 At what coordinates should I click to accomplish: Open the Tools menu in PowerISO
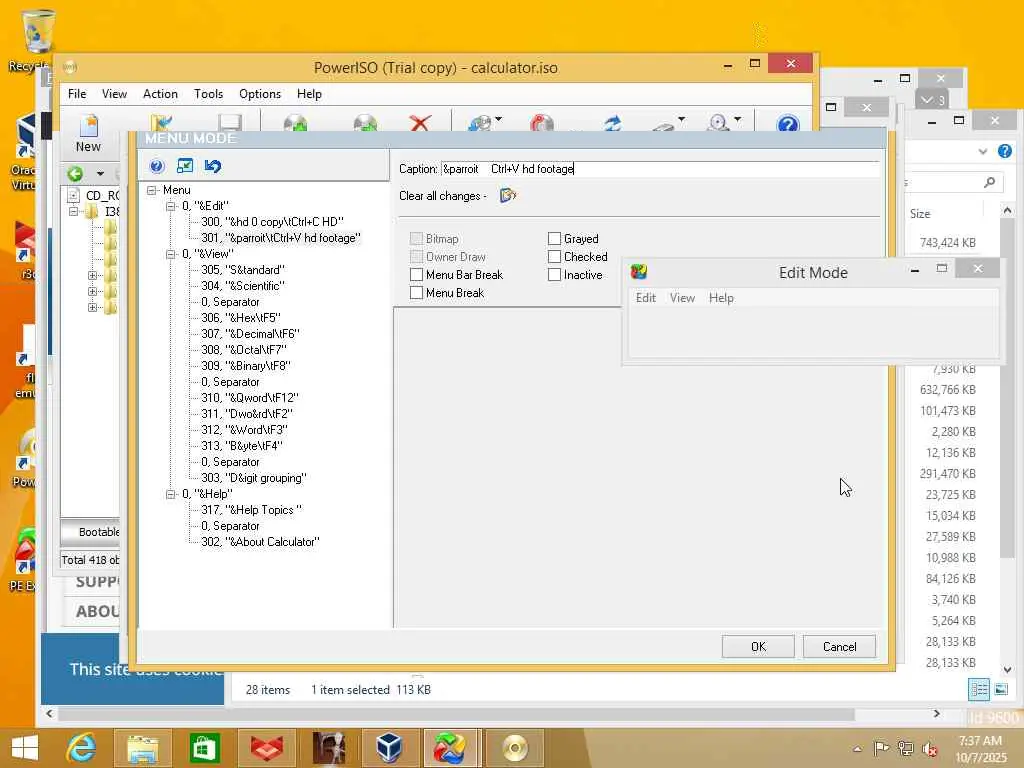tap(208, 94)
